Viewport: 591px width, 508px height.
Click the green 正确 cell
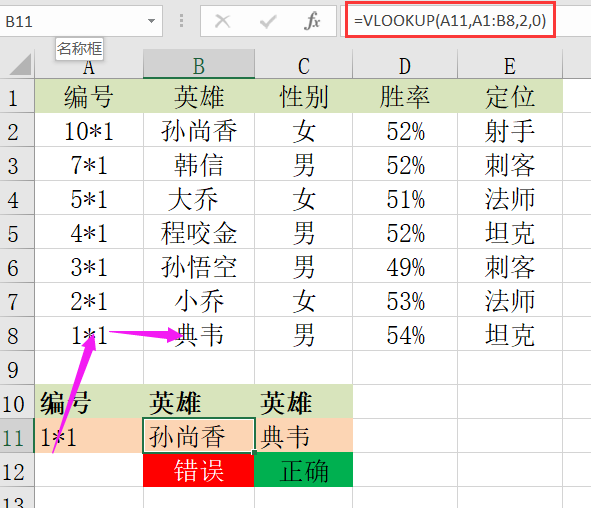coord(303,470)
